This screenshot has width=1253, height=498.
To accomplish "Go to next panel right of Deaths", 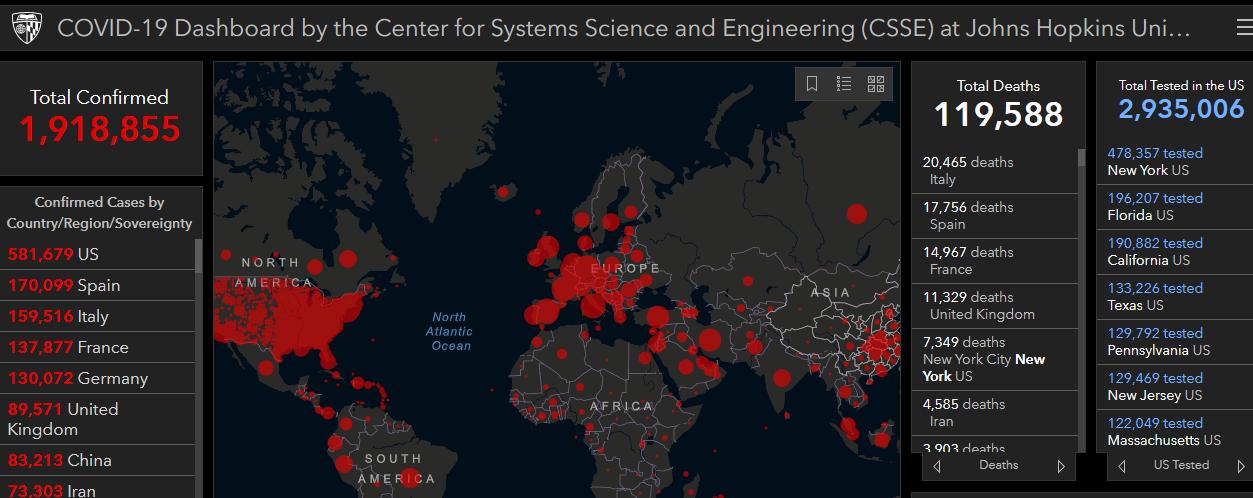I will click(1061, 466).
